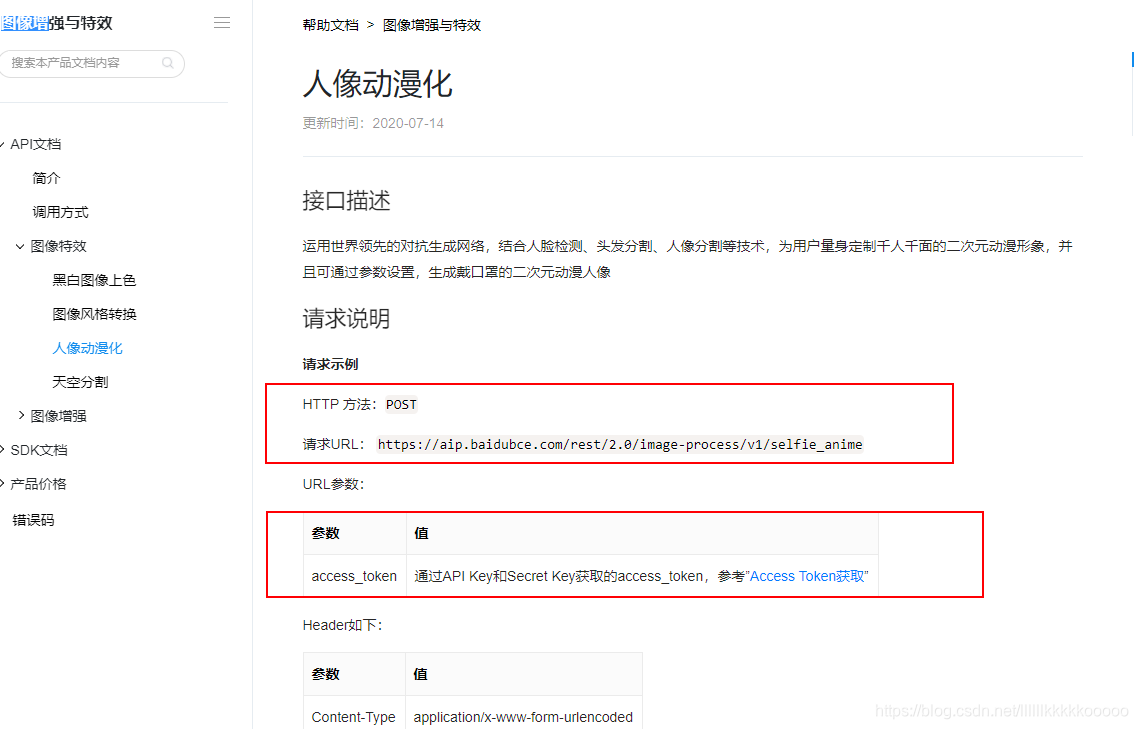This screenshot has width=1138, height=729.
Task: Click the 请求URL endpoint text
Action: point(620,444)
